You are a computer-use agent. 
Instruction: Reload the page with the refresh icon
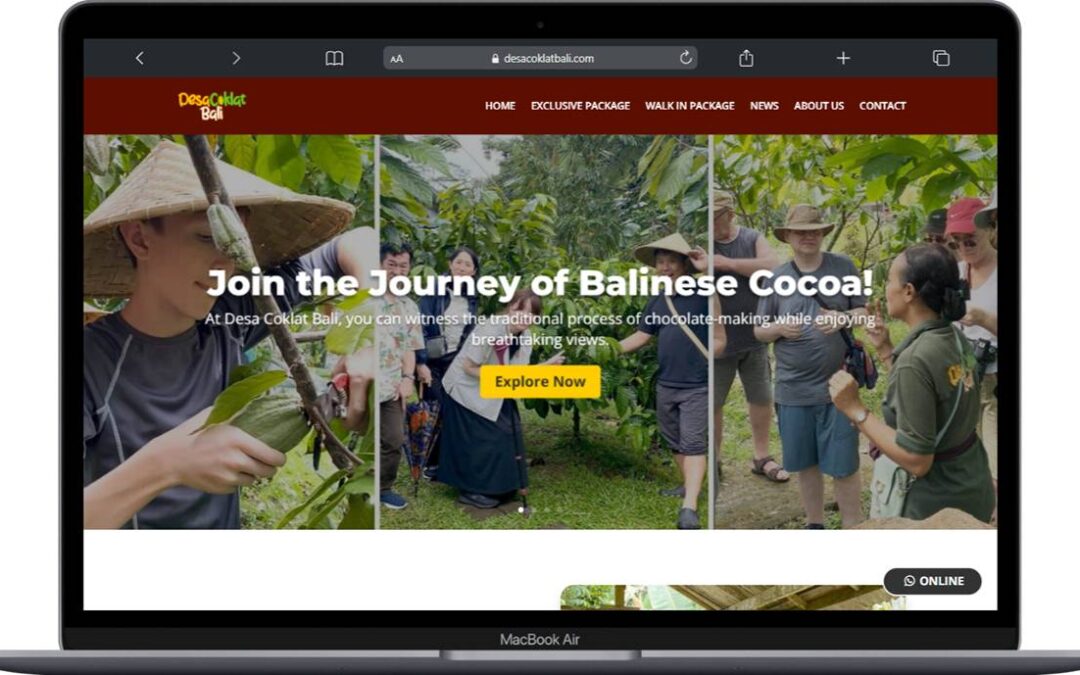click(x=686, y=58)
